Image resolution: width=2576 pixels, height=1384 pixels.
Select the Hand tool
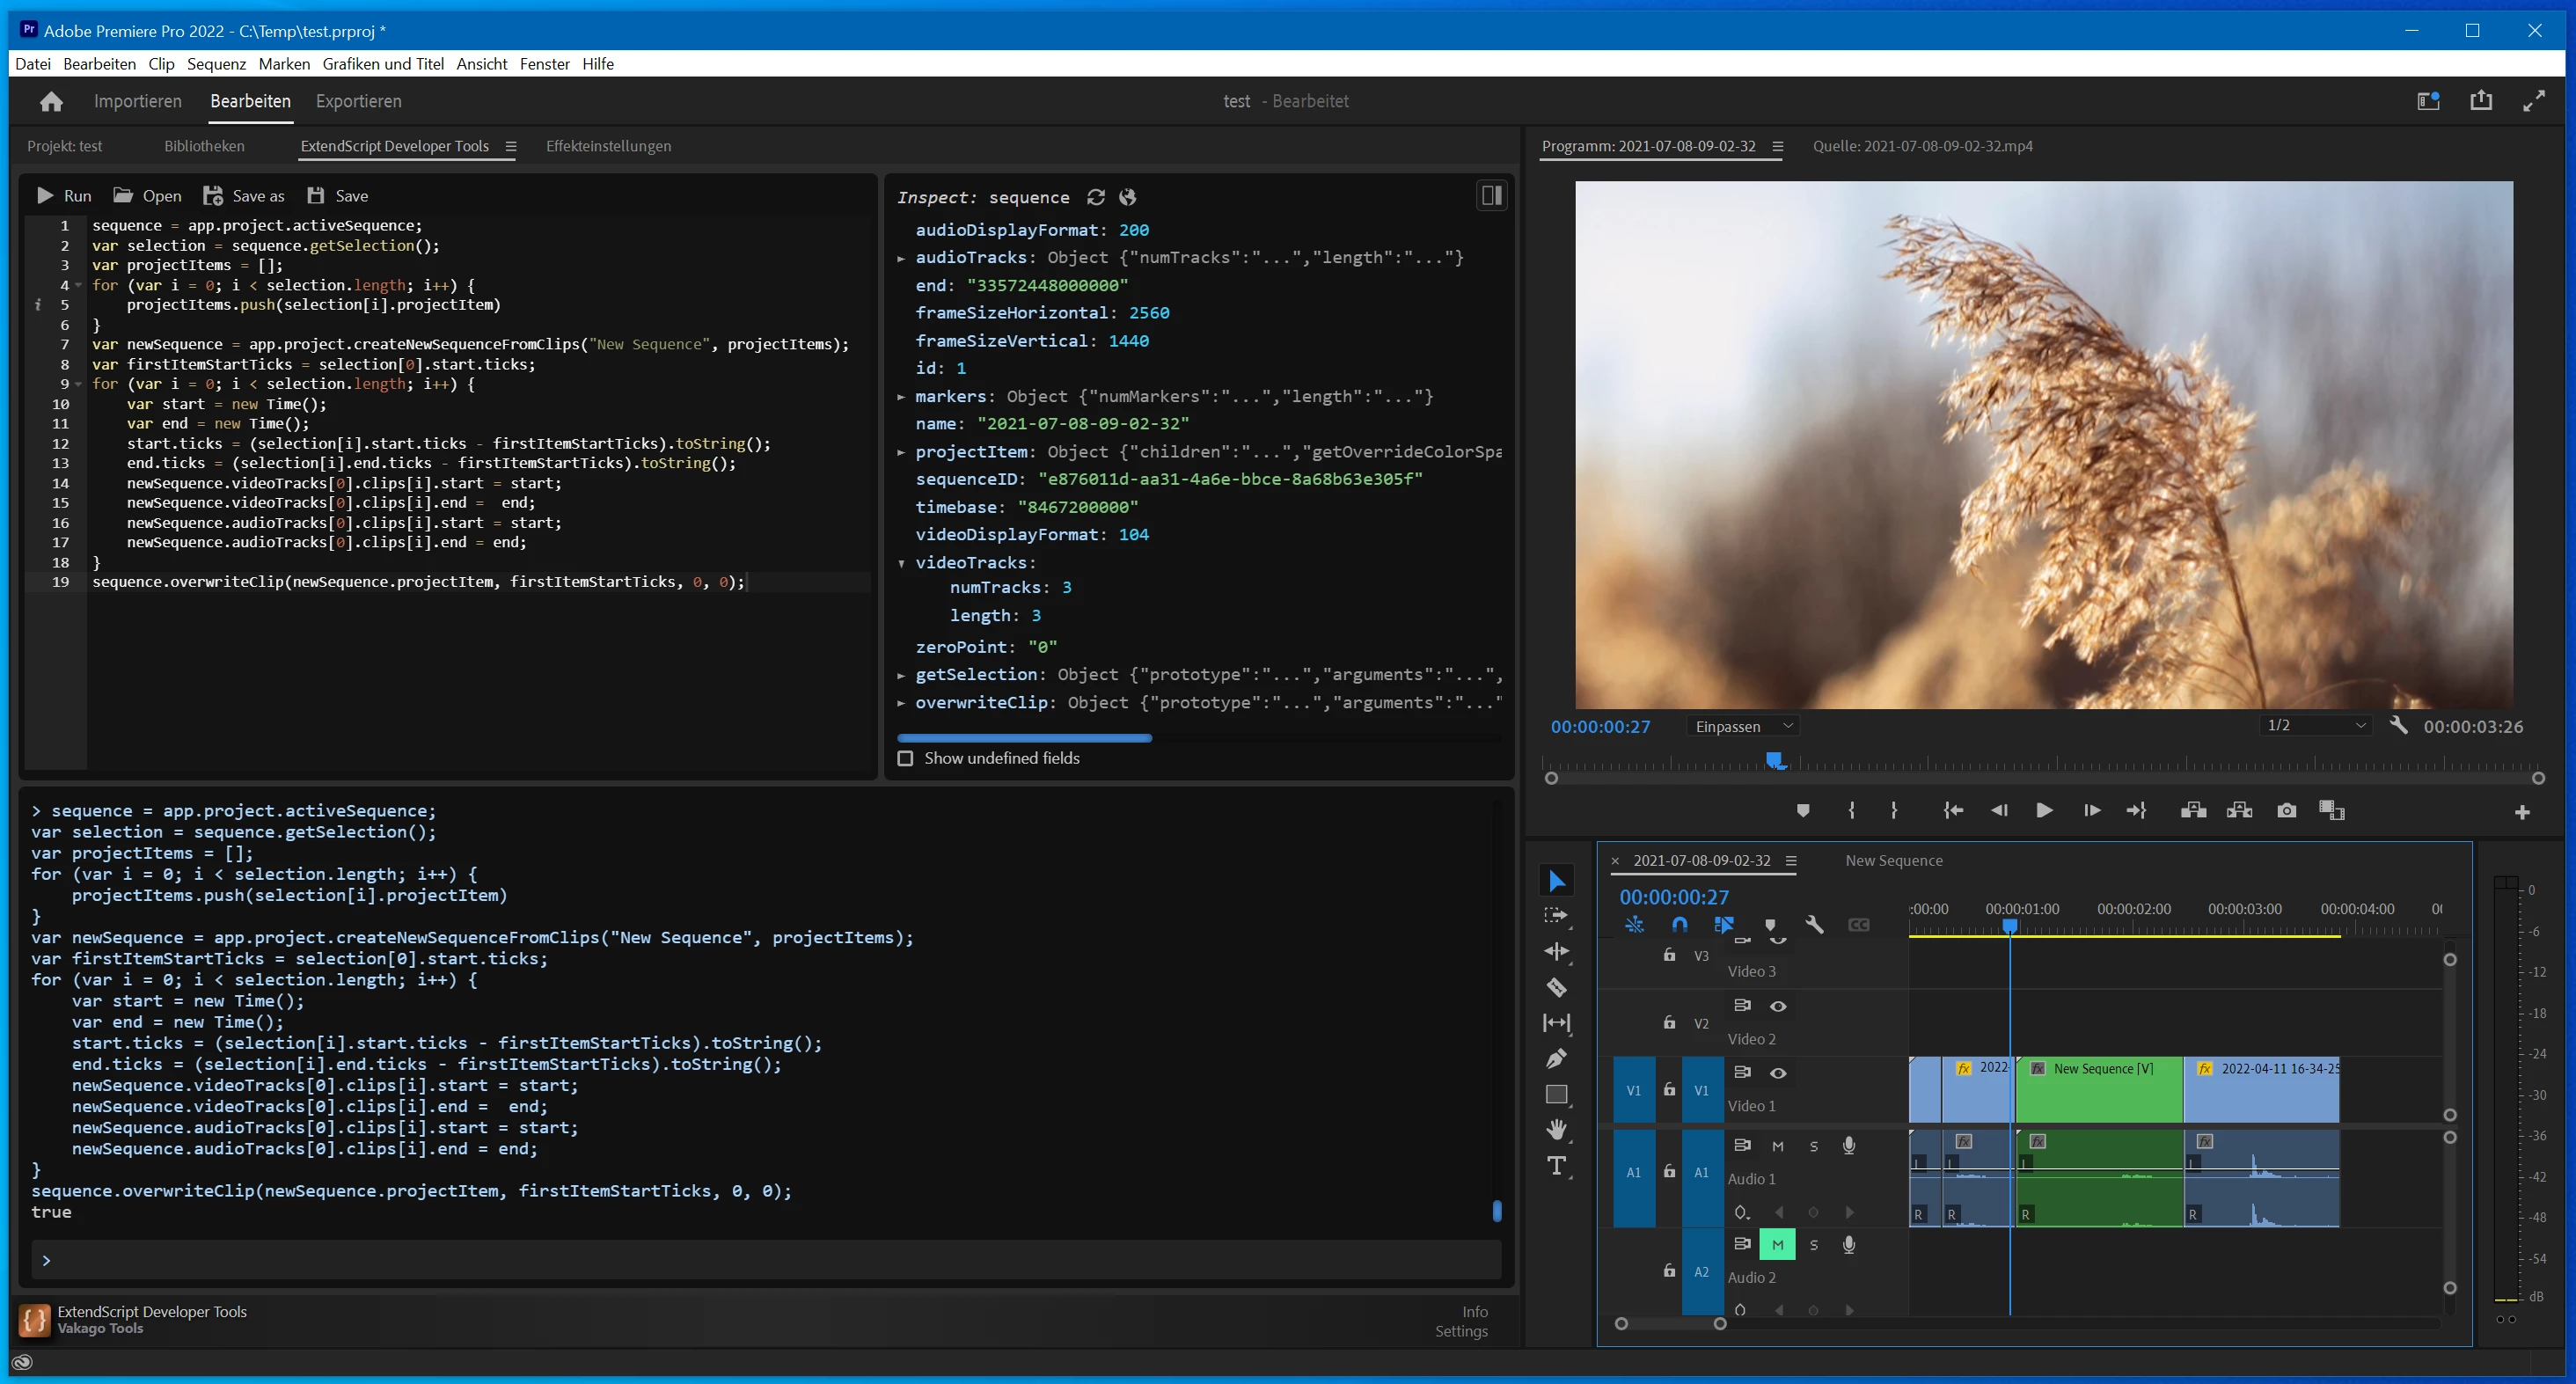[1556, 1130]
